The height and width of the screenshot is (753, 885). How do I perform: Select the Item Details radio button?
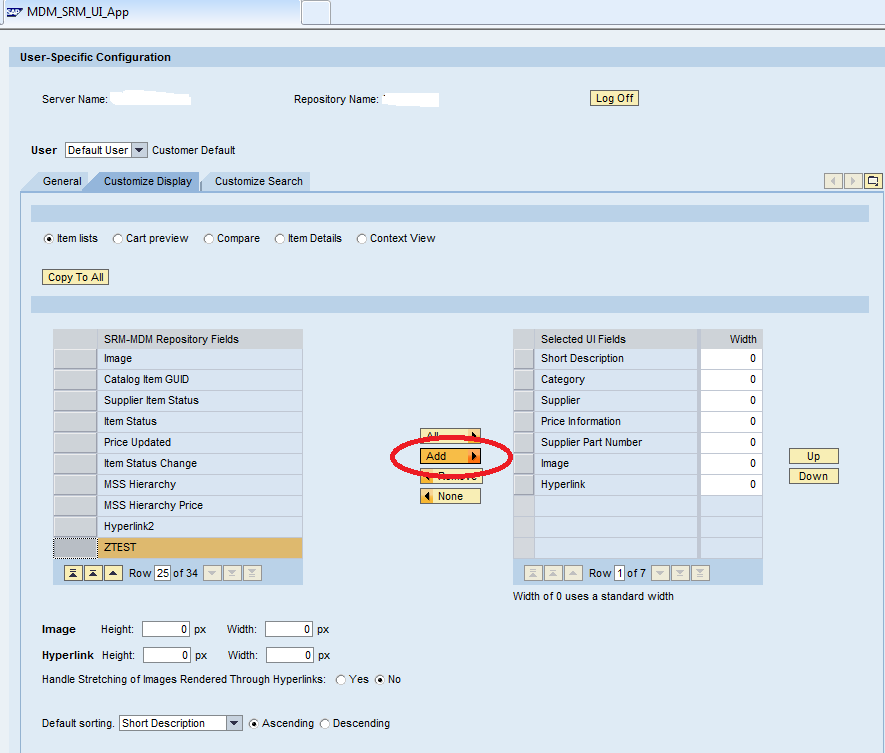coord(279,239)
